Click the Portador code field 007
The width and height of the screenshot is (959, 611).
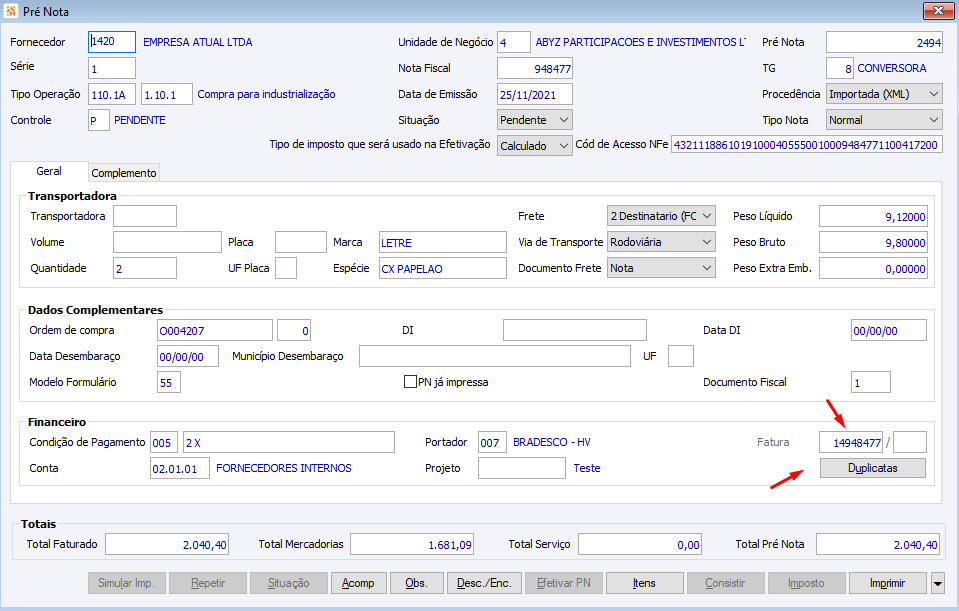coord(492,442)
